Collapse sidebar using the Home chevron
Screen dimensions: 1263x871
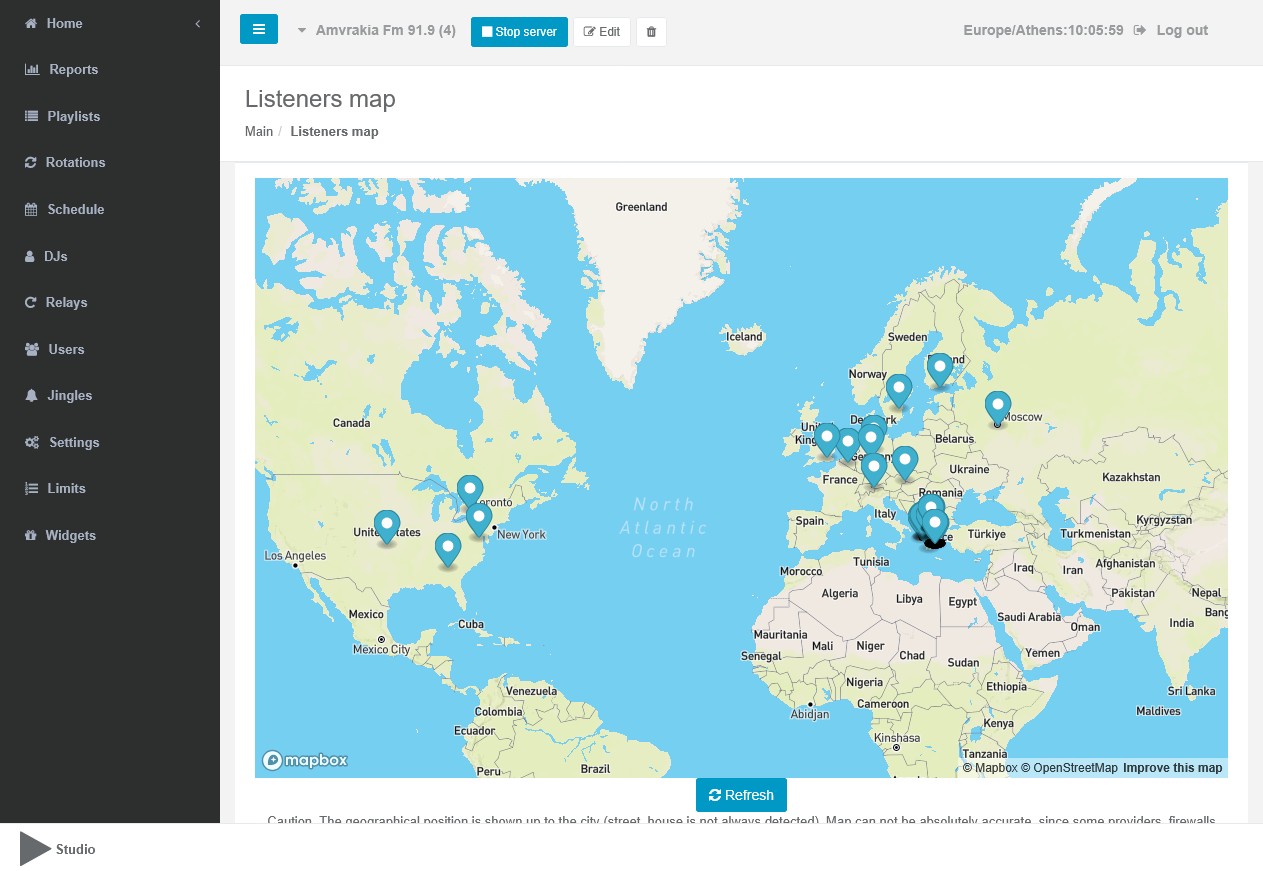click(x=198, y=23)
